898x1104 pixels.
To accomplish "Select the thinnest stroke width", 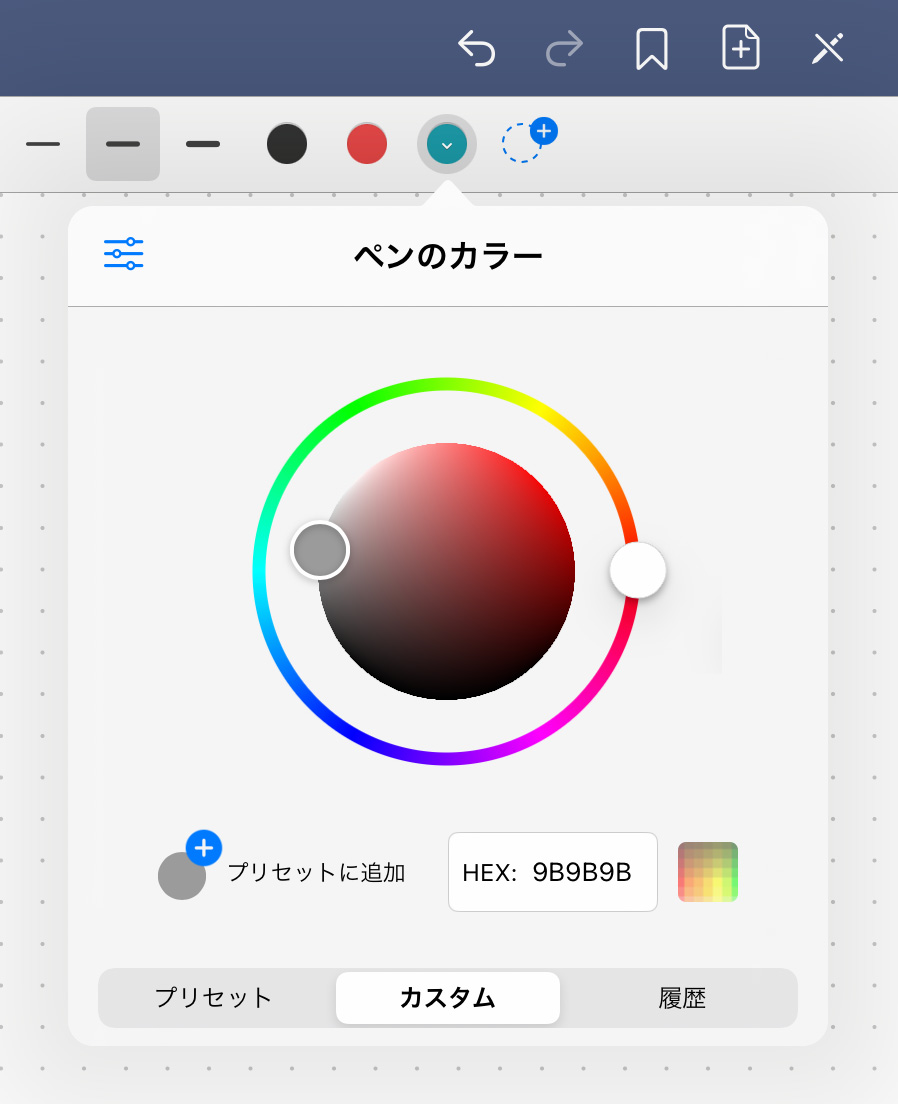I will 43,144.
